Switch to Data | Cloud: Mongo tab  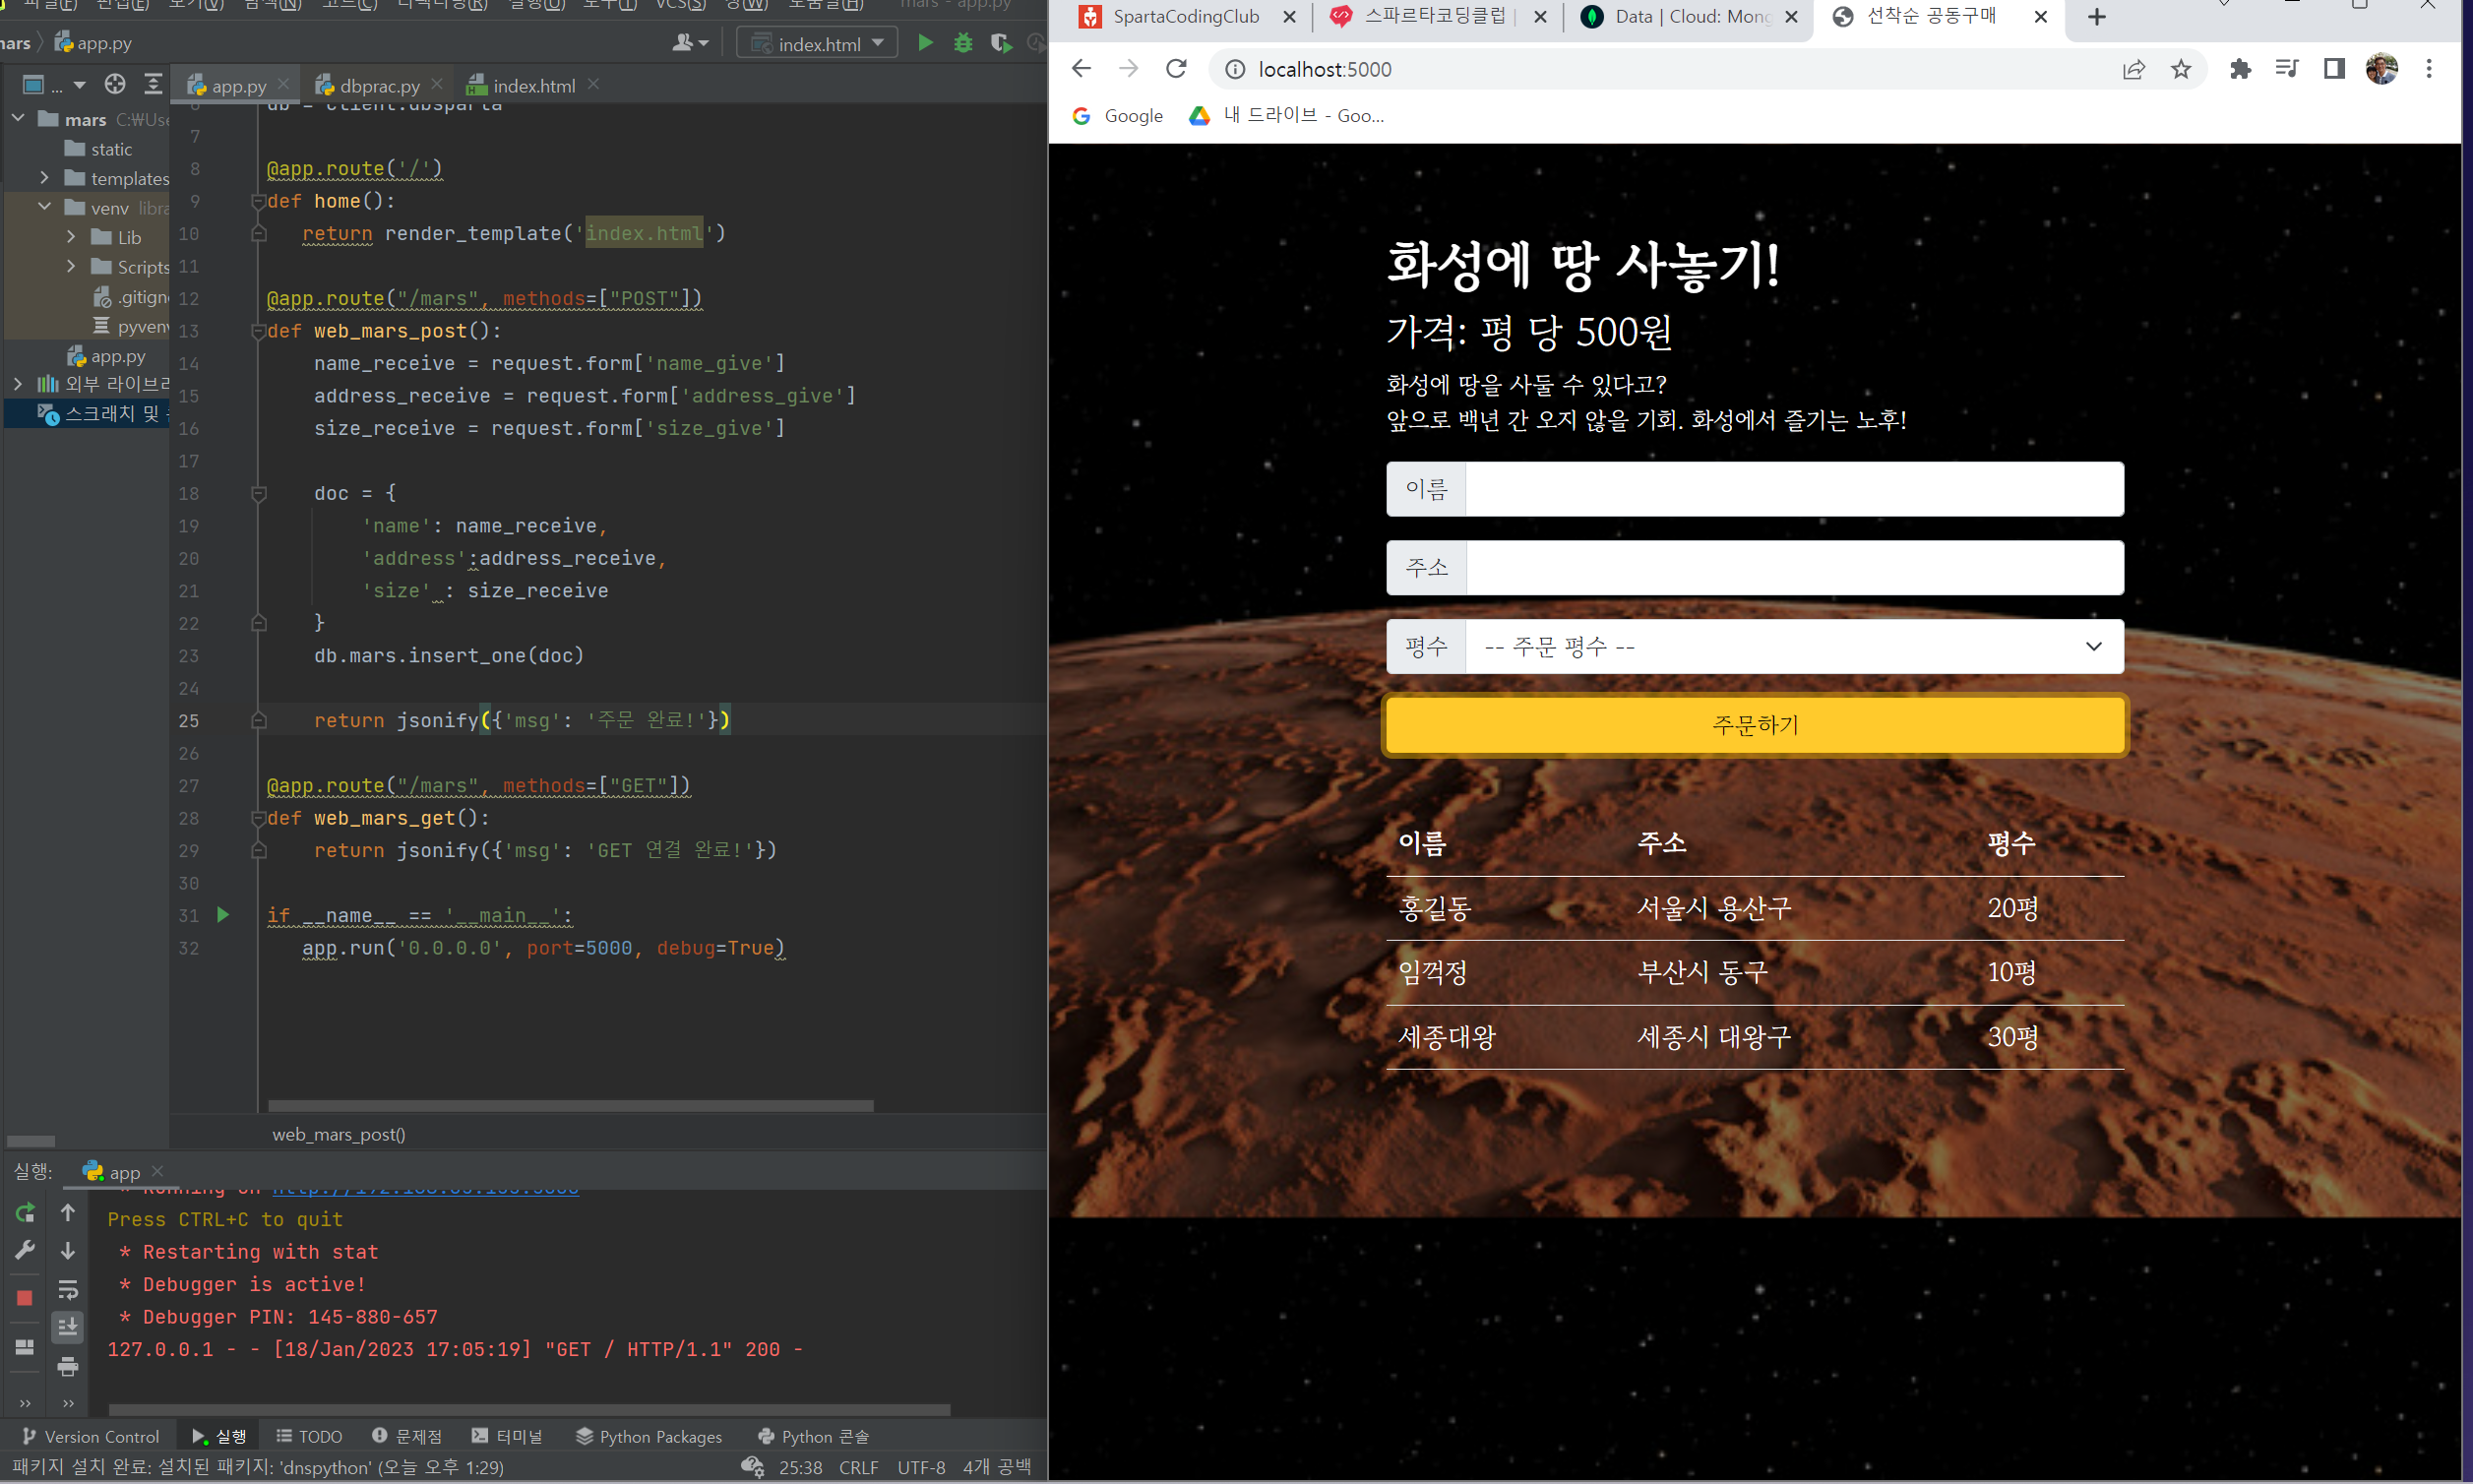point(1691,17)
